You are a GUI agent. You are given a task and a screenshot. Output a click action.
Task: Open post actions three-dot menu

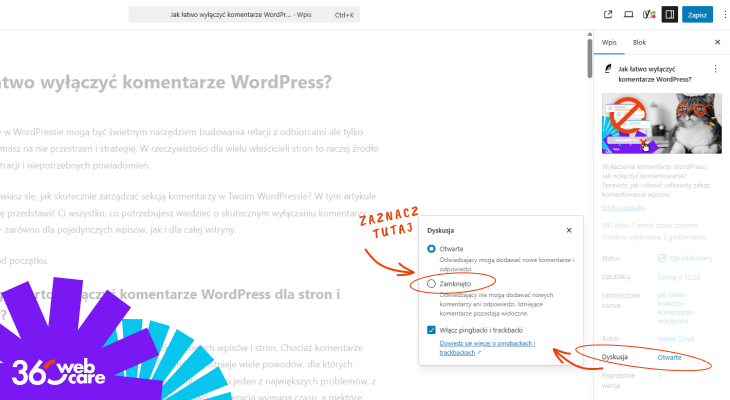(x=715, y=69)
